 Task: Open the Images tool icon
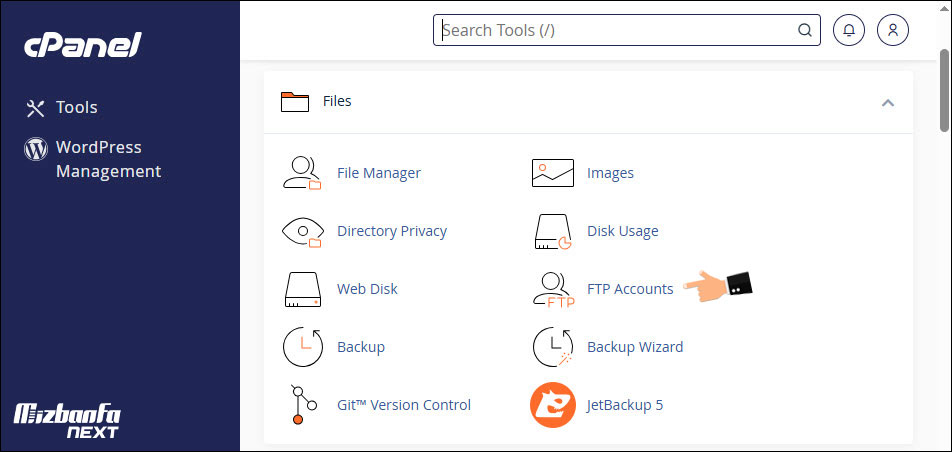pos(552,173)
